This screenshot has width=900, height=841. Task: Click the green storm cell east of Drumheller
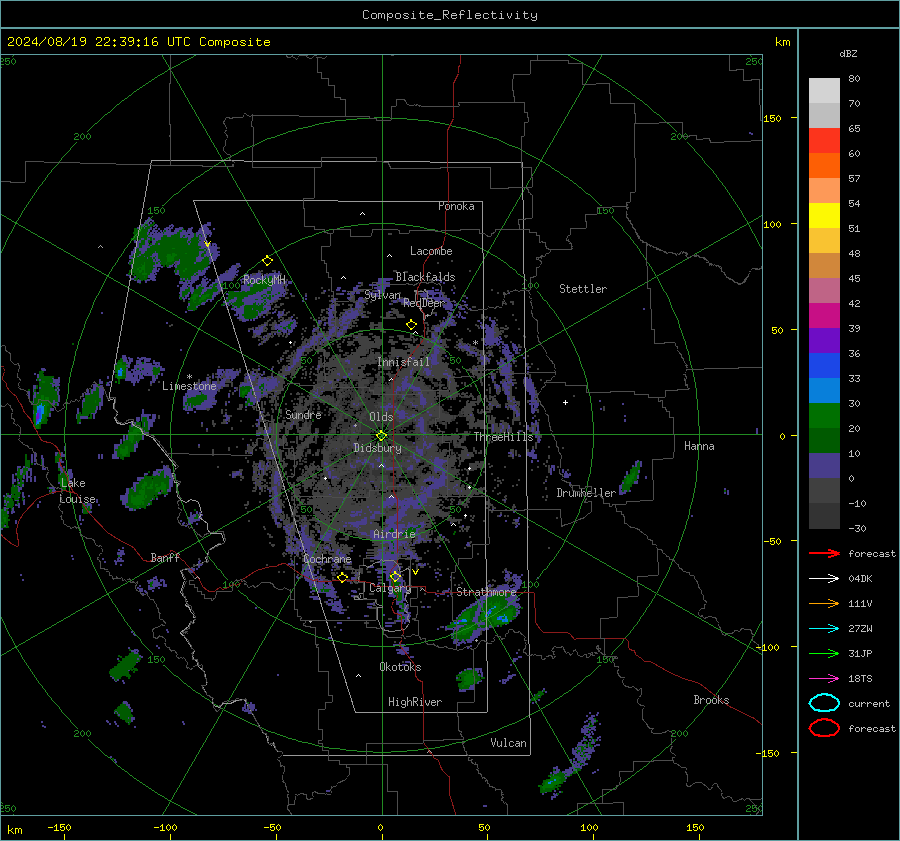click(x=630, y=478)
